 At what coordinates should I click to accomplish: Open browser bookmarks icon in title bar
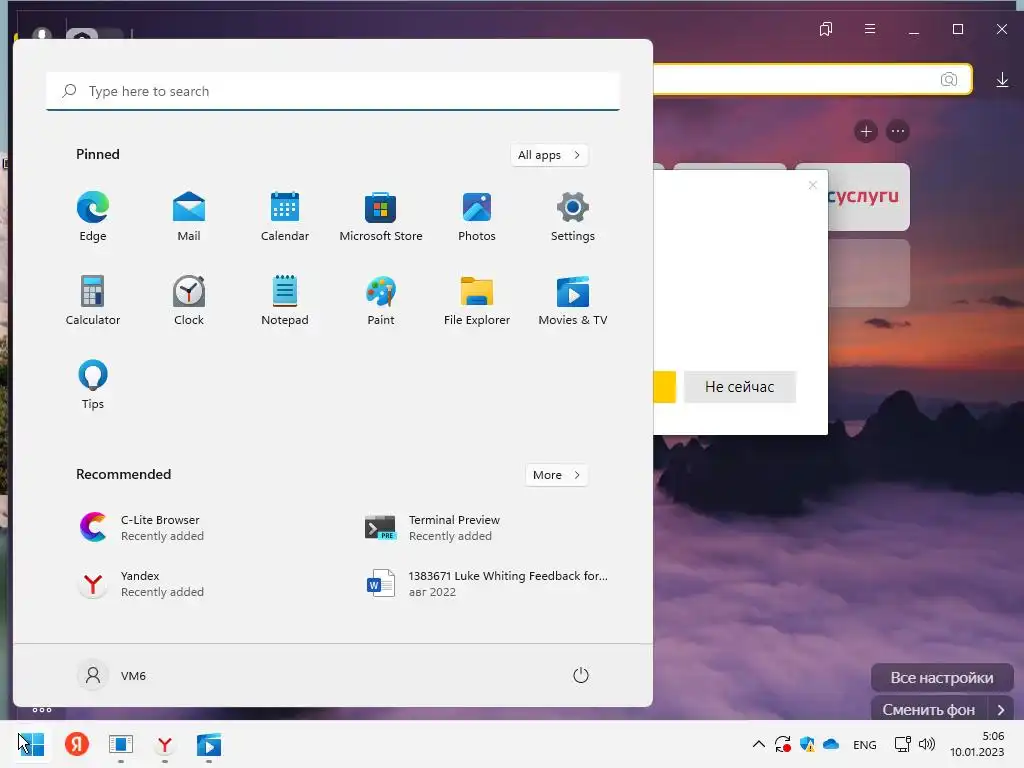(826, 29)
